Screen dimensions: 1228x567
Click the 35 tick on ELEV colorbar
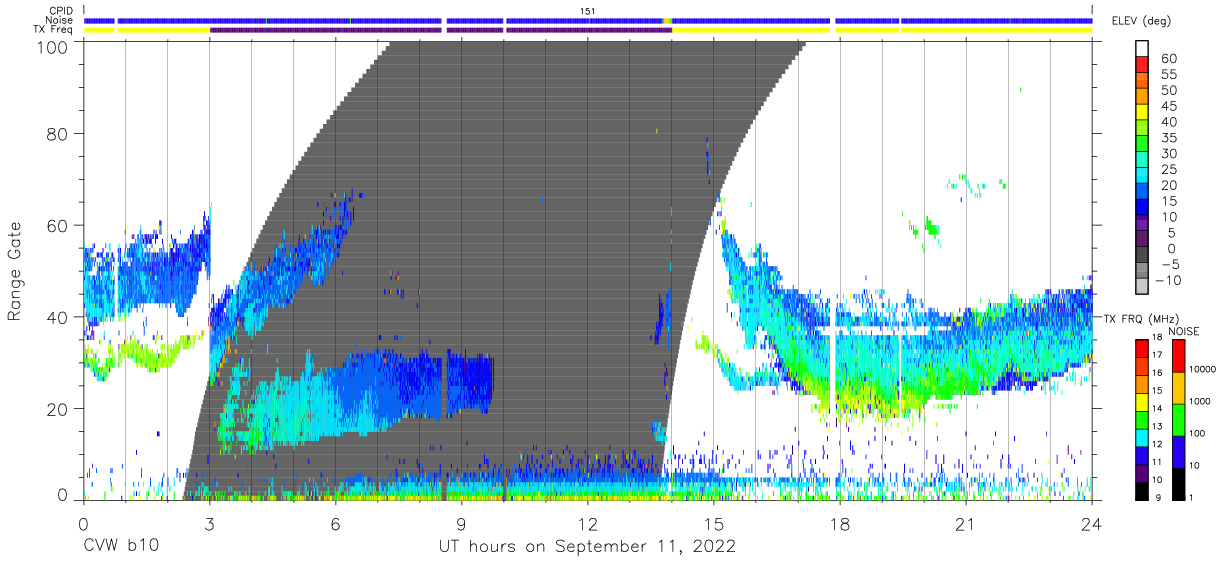1168,138
